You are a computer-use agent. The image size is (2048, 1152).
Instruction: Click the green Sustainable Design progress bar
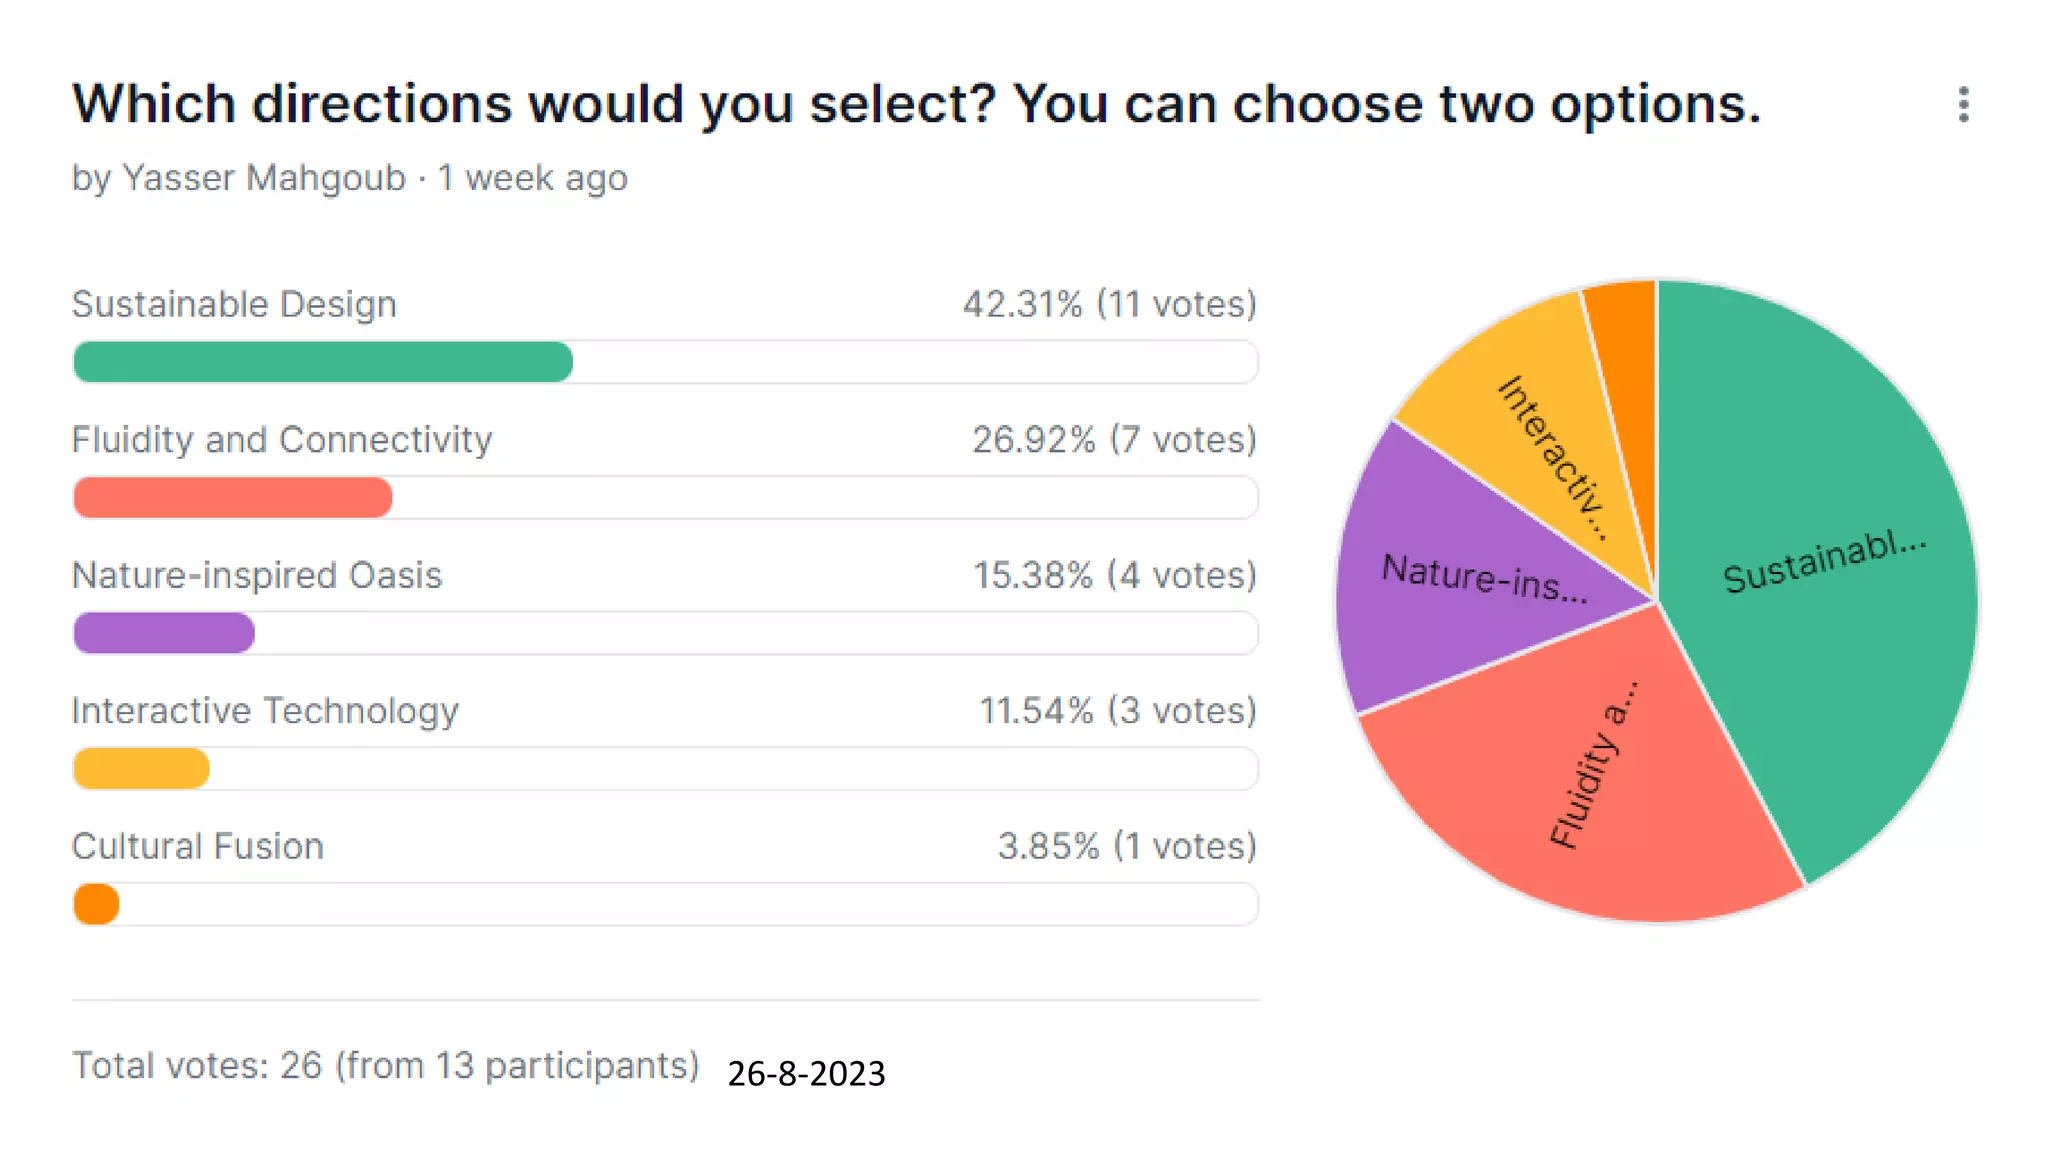coord(323,362)
